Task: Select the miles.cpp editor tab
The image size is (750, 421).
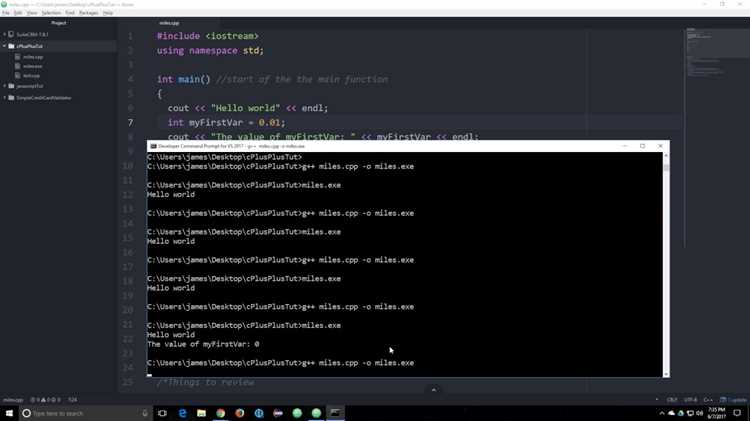Action: pyautogui.click(x=169, y=23)
